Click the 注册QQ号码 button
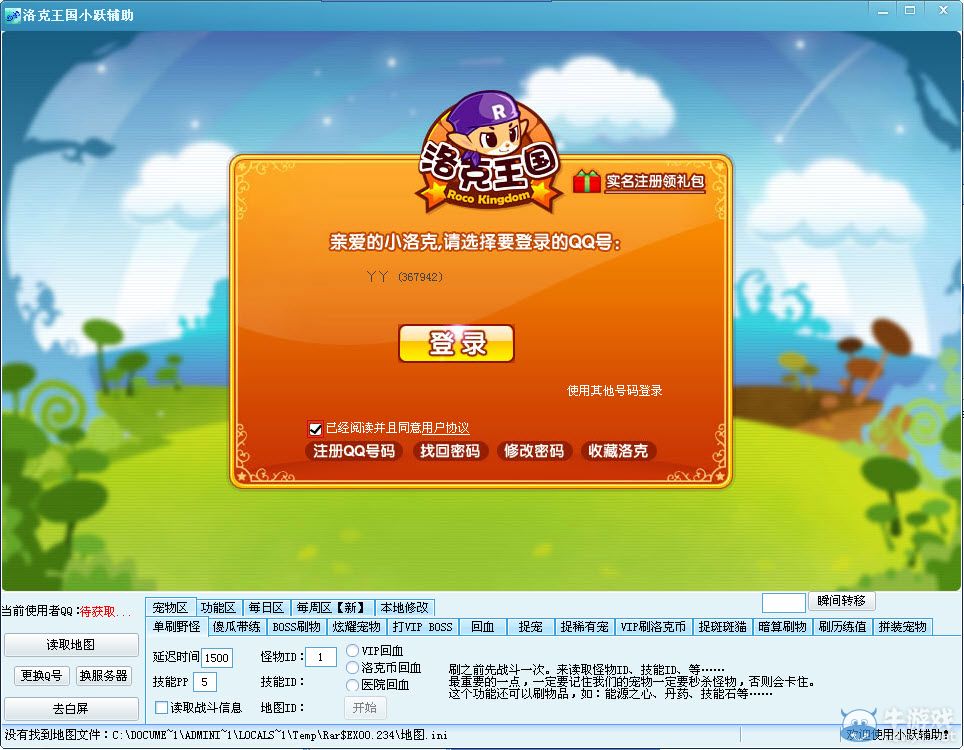The width and height of the screenshot is (964, 750). coord(354,451)
